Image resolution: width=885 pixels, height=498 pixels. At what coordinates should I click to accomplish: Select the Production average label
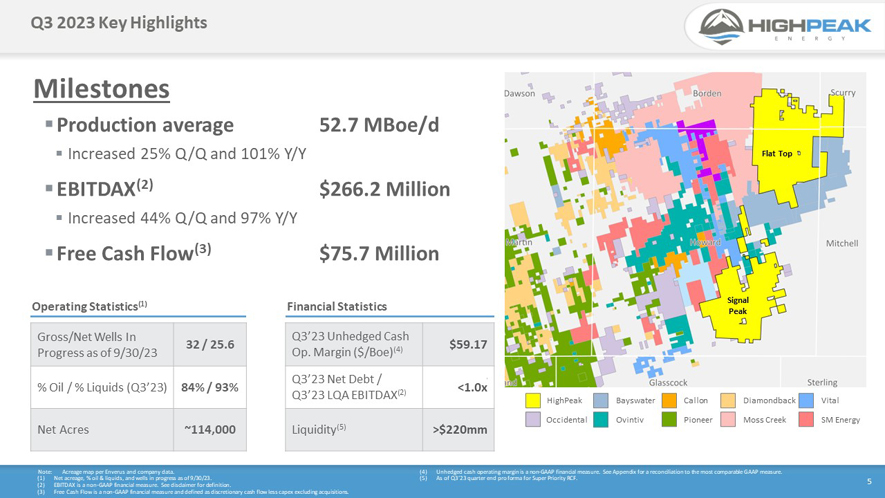click(x=145, y=125)
